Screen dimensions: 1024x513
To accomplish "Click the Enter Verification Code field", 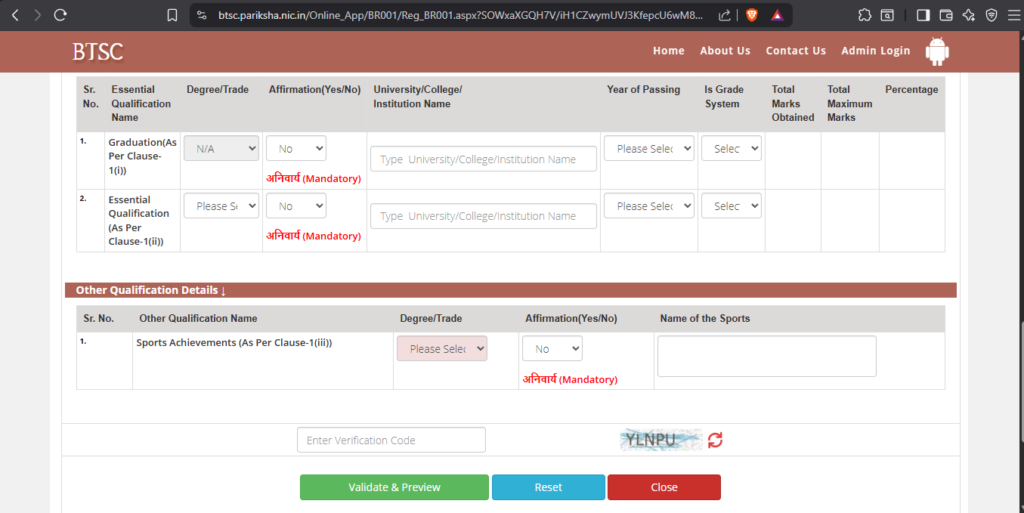I will (x=391, y=440).
